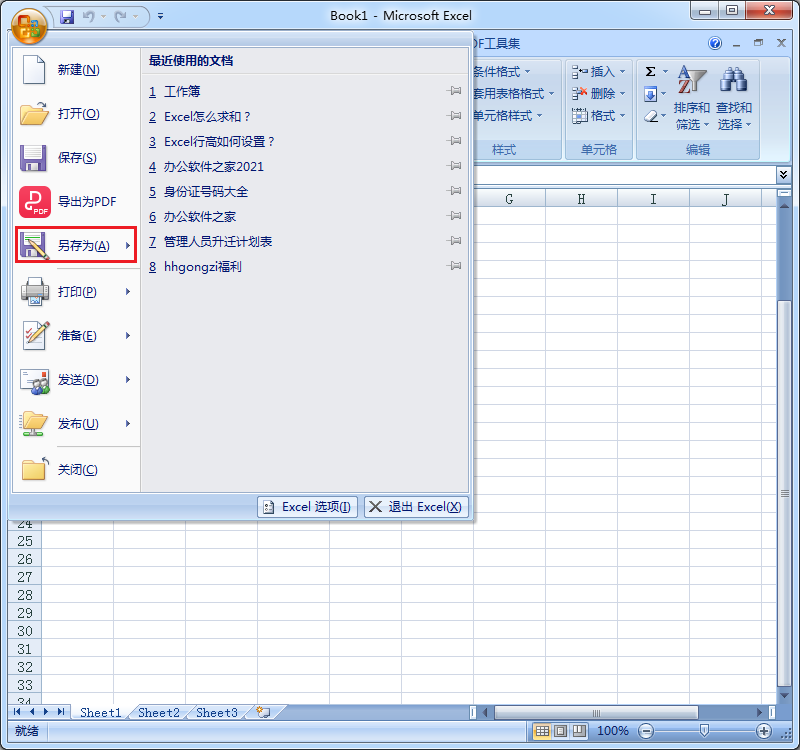Viewport: 800px width, 750px height.
Task: Choose 打开(O) from Office menu
Action: [76, 114]
